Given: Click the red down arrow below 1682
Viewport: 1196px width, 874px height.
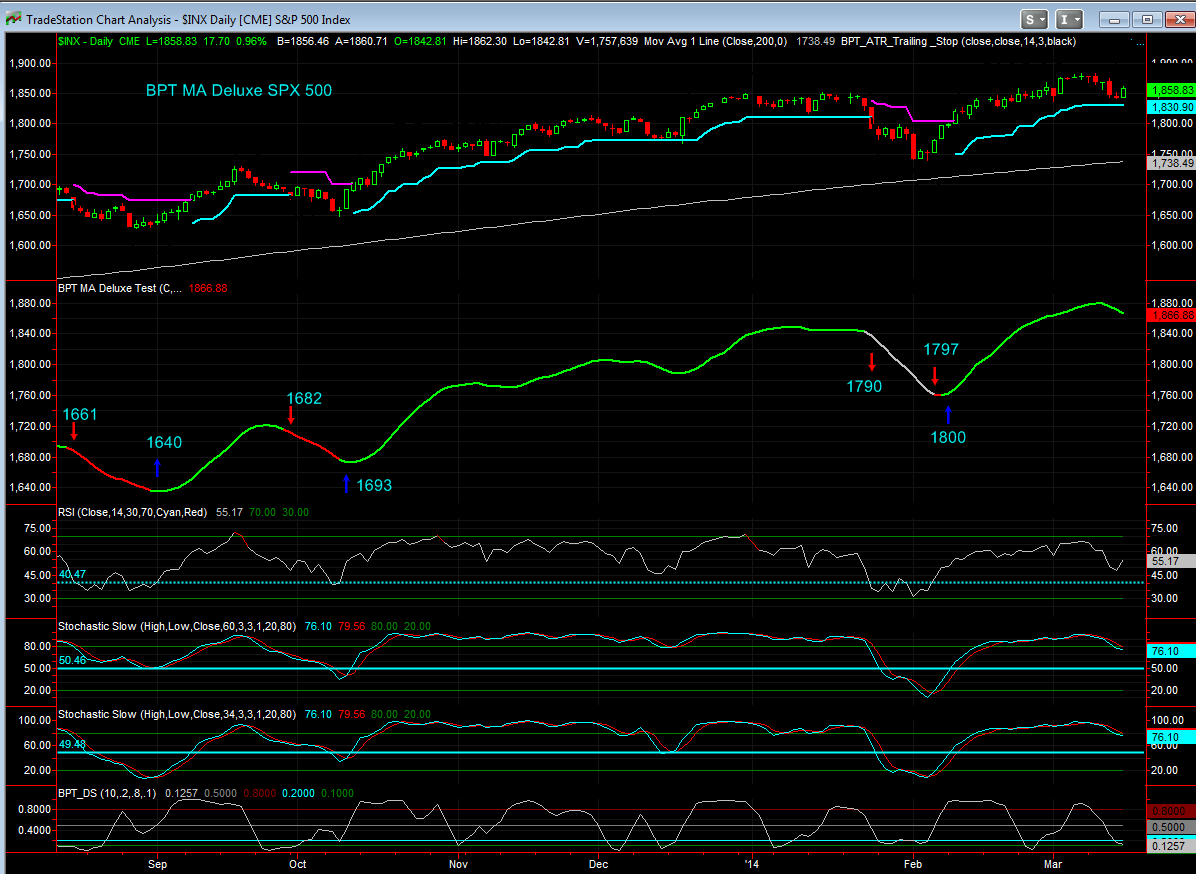Looking at the screenshot, I should point(290,415).
